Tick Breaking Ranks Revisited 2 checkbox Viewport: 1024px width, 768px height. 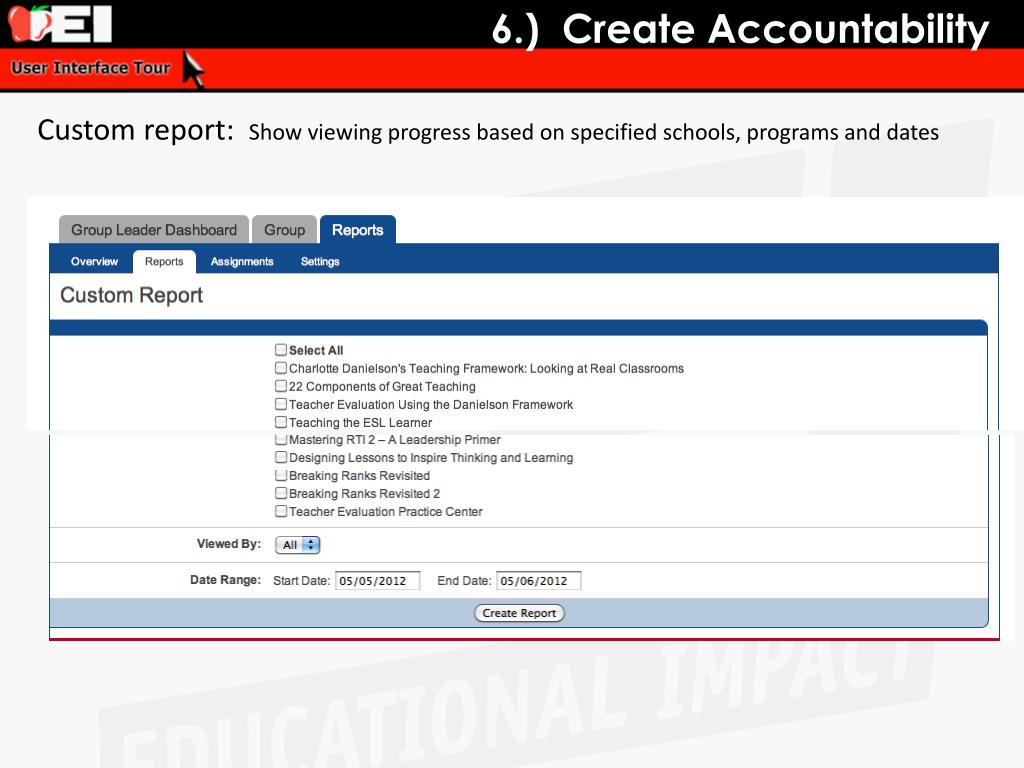281,493
